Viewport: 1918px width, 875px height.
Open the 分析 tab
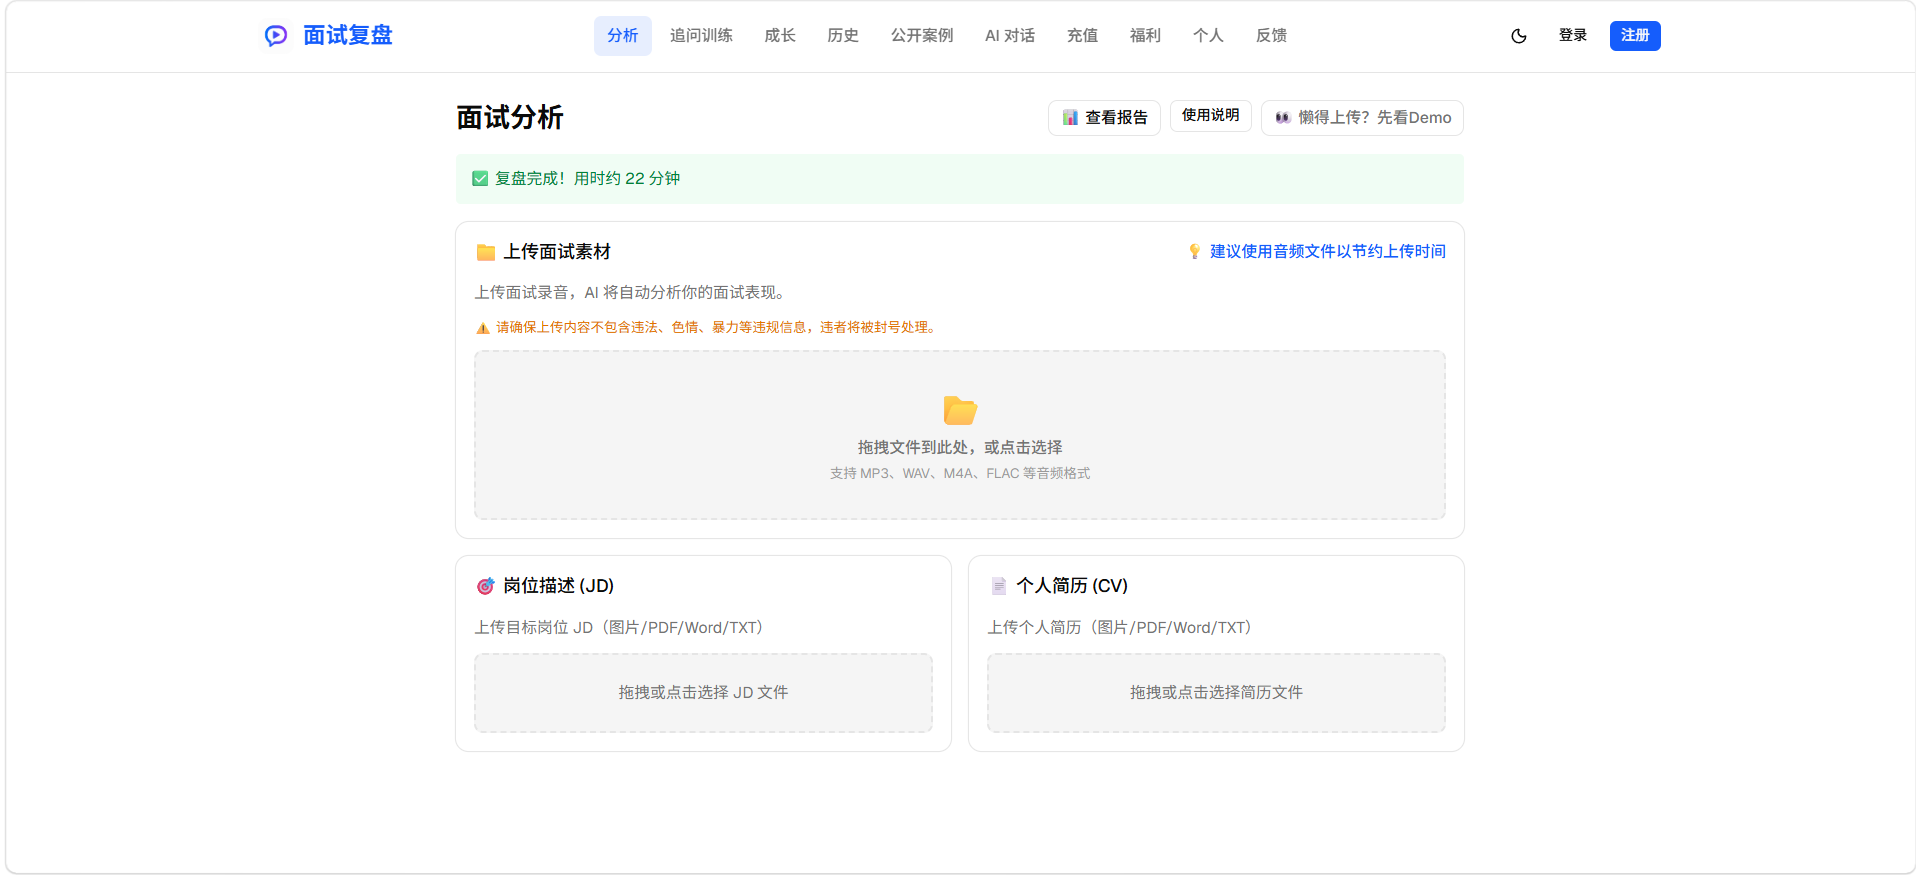point(622,36)
